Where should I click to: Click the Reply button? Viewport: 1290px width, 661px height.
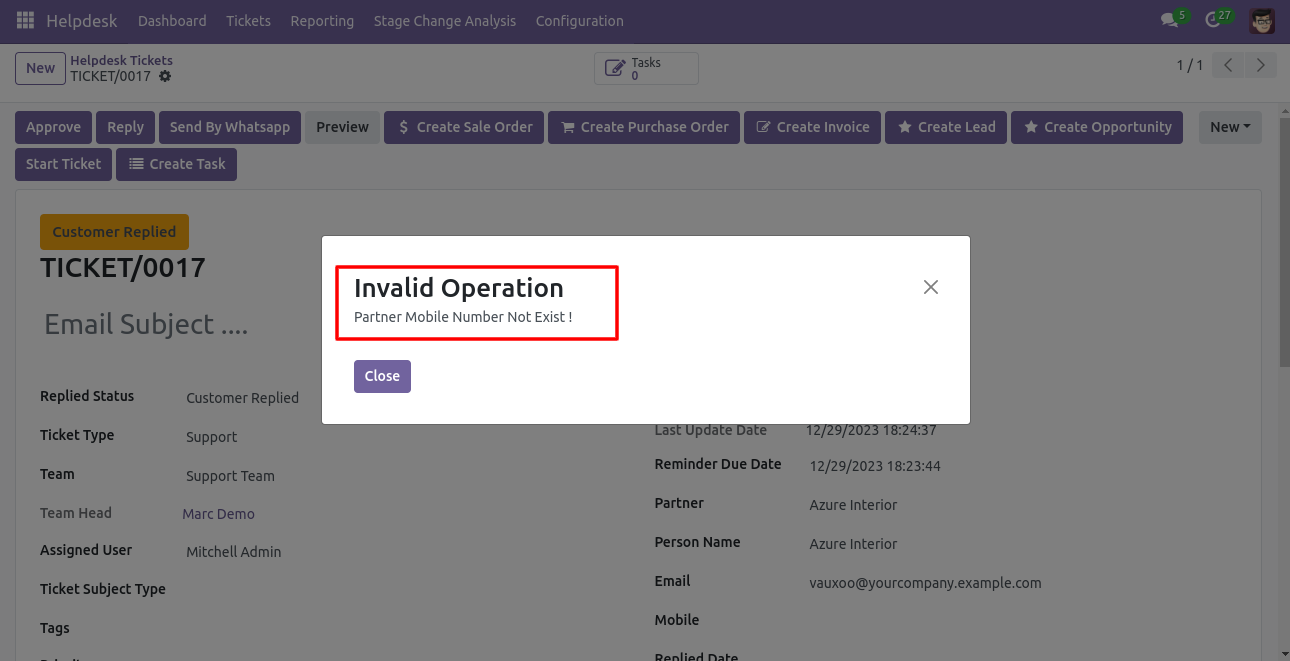(125, 127)
